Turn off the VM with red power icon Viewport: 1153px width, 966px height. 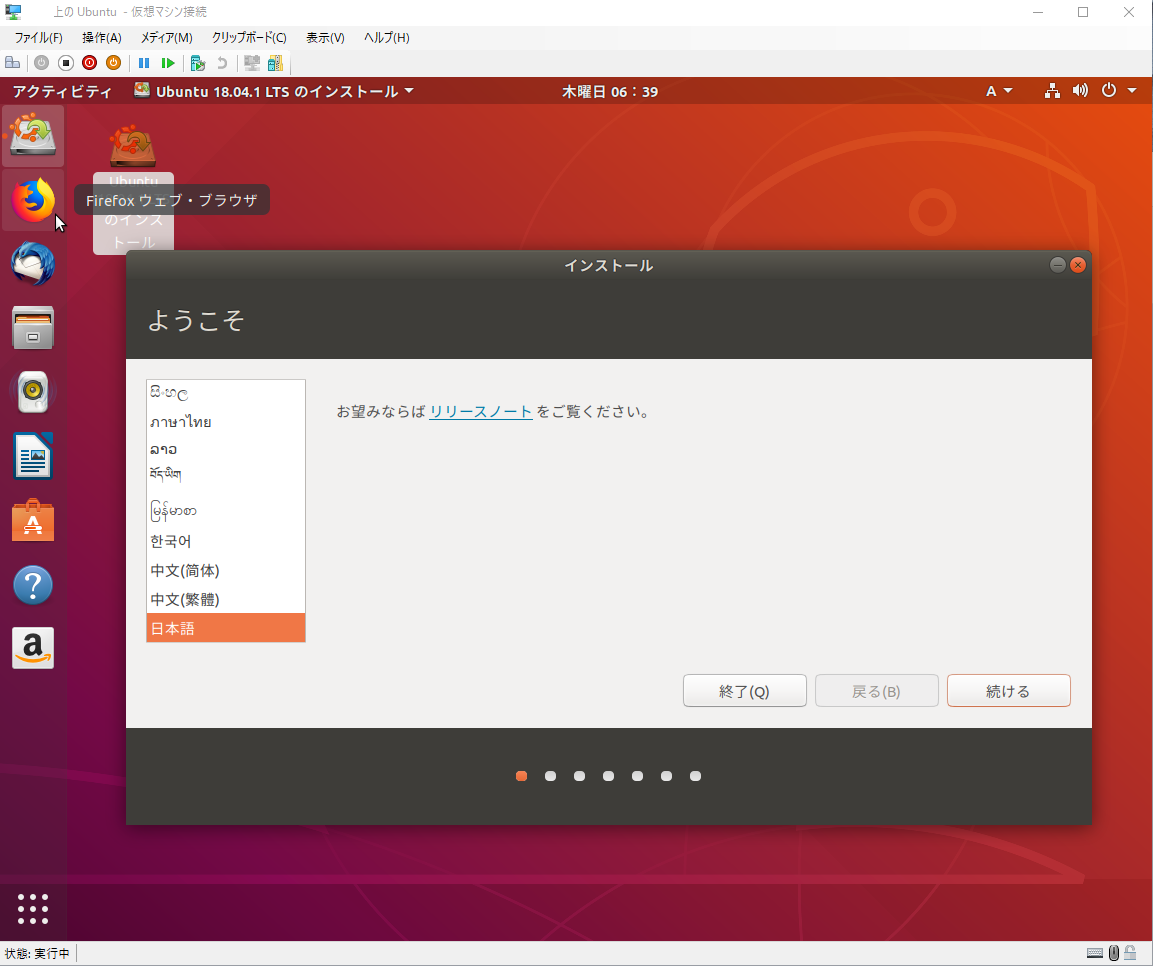click(x=89, y=62)
